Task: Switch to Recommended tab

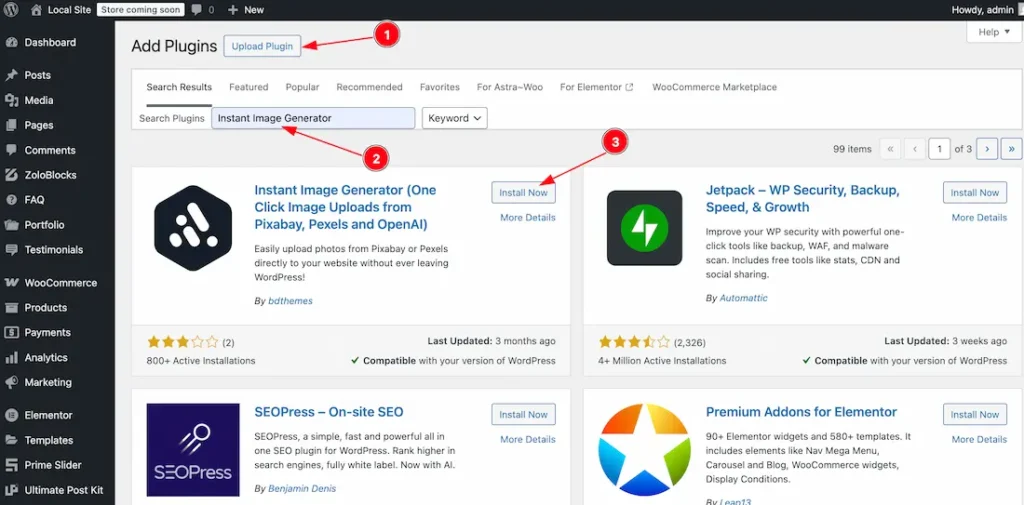Action: pos(370,87)
